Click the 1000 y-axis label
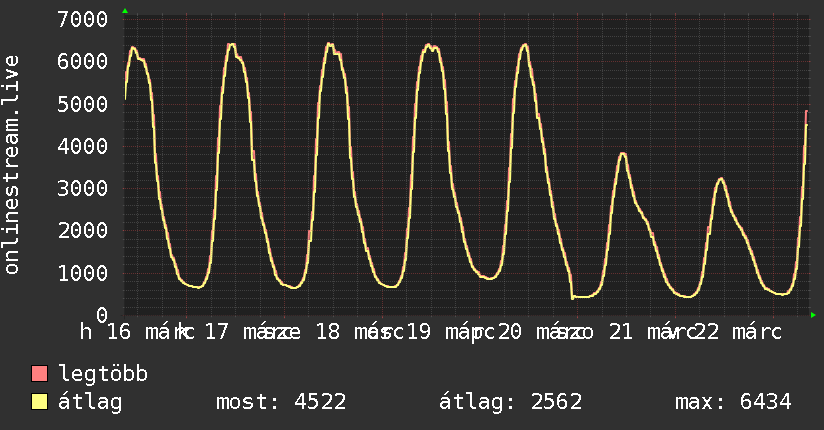This screenshot has width=824, height=430. [x=83, y=273]
